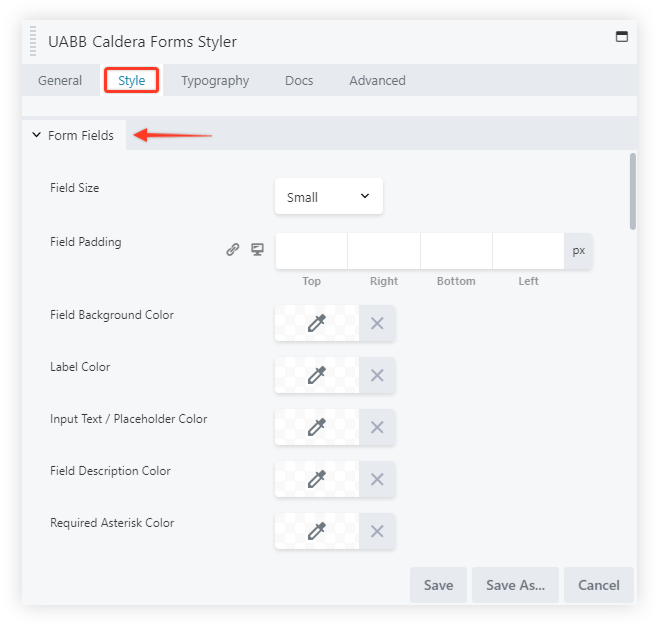Image resolution: width=659 pixels, height=624 pixels.
Task: Click the responsive device icon beside Field Padding
Action: click(257, 250)
